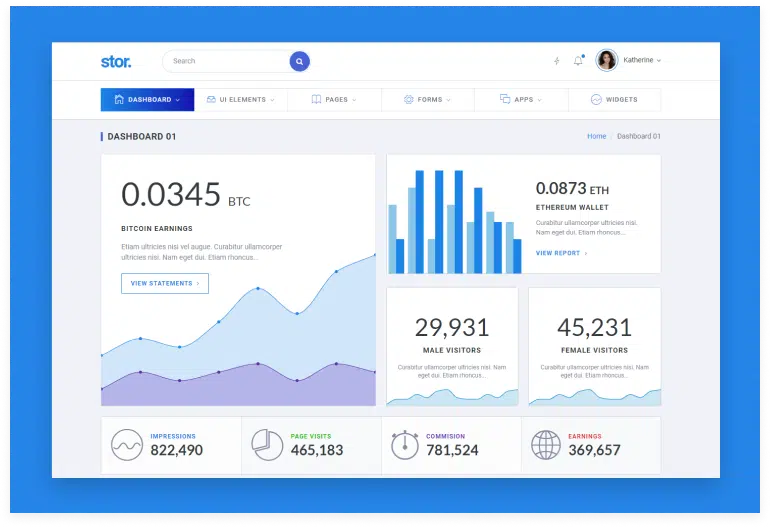Open the Widgets menu item
Viewport: 770px width, 527px height.
tap(614, 100)
